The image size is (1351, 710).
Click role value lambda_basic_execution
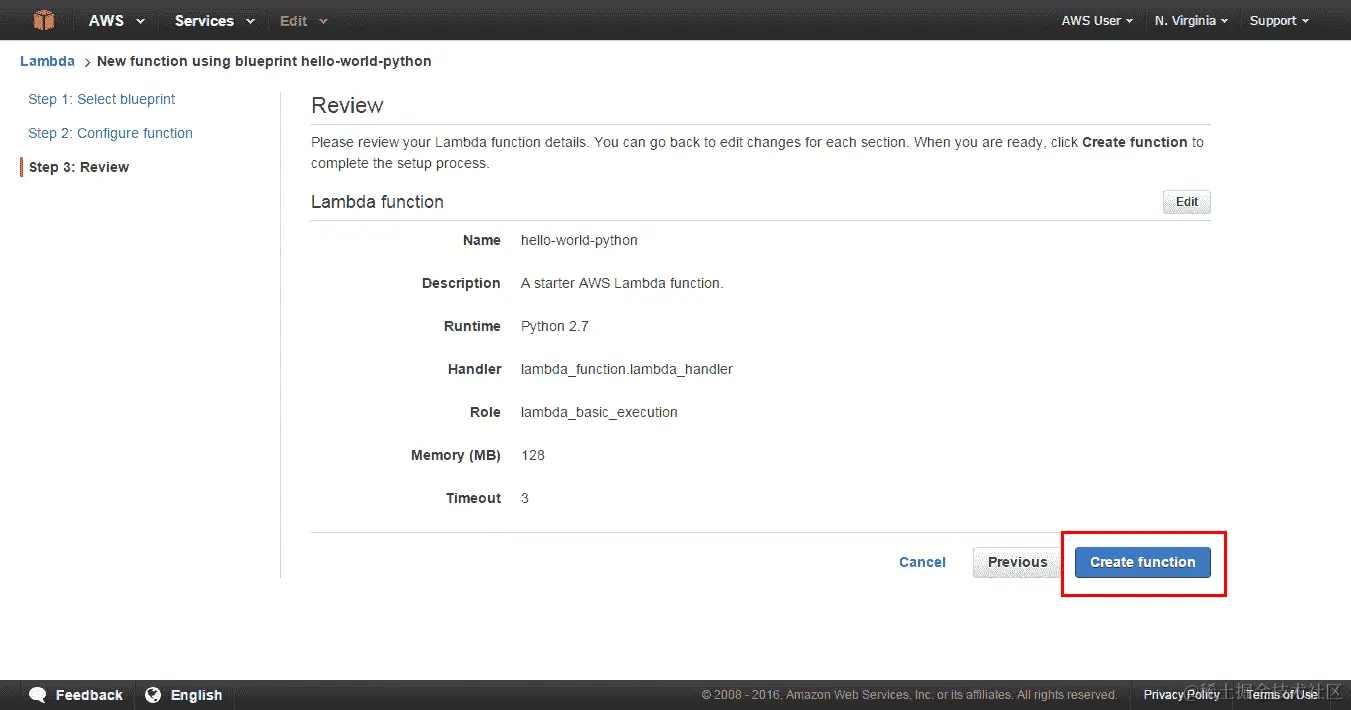tap(599, 412)
